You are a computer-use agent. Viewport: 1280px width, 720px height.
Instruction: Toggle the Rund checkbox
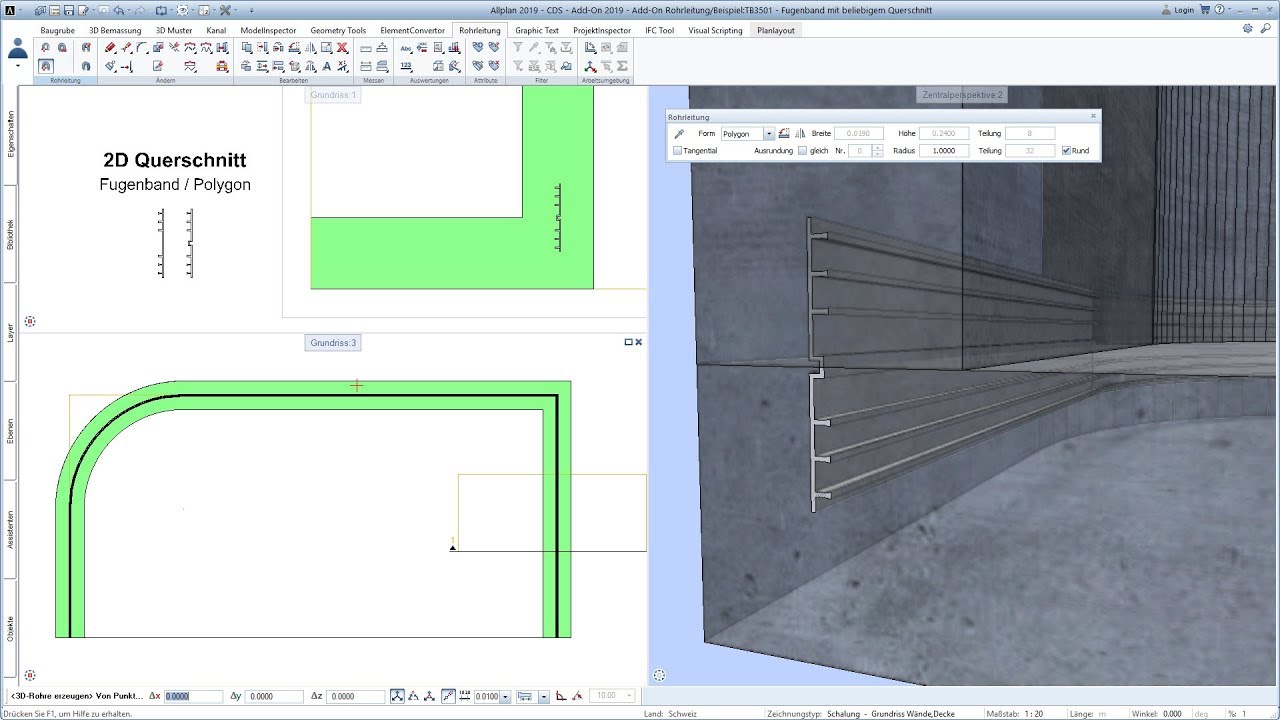click(x=1066, y=151)
